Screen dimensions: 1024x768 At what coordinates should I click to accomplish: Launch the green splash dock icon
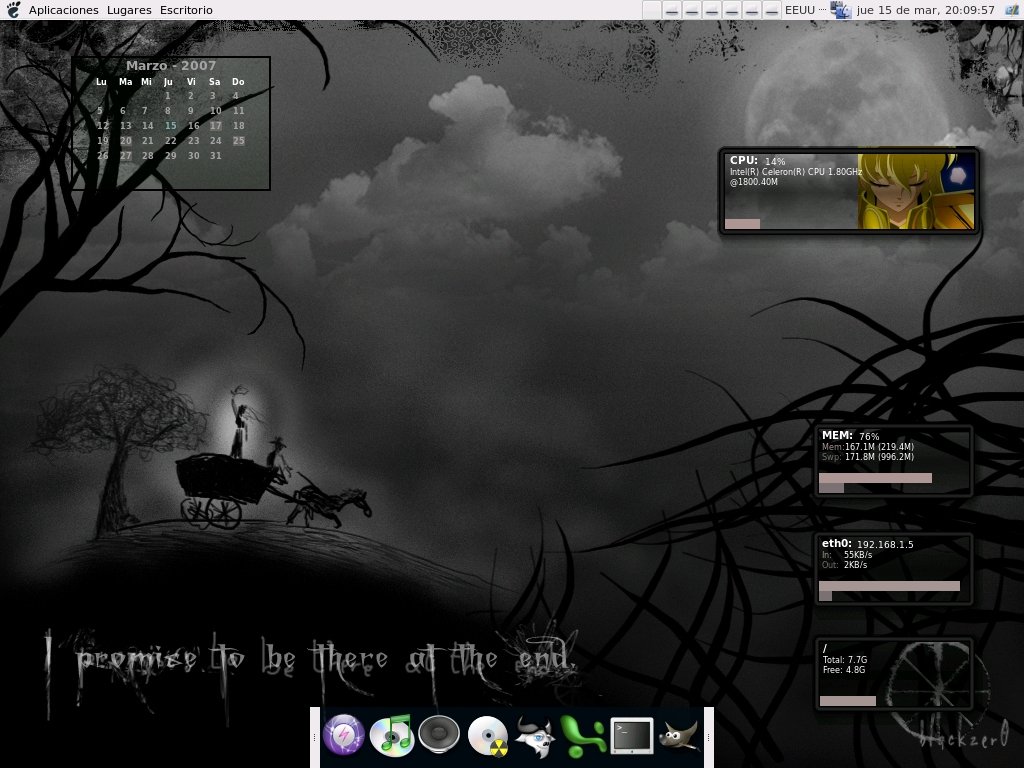[x=583, y=736]
